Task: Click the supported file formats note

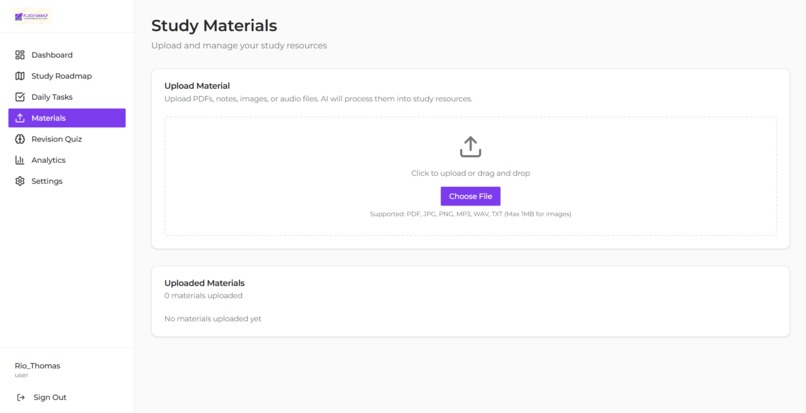Action: pos(470,214)
